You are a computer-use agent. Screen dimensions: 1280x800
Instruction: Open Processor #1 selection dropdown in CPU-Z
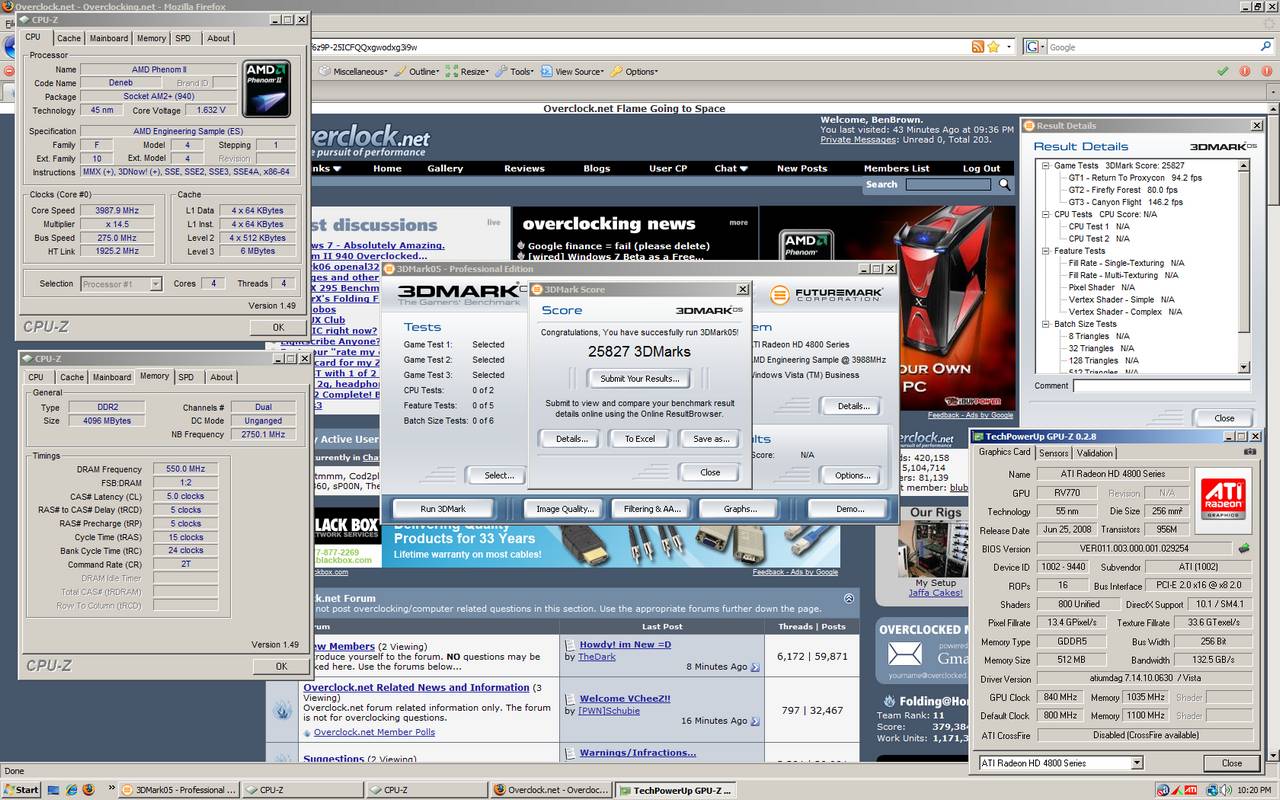[x=155, y=284]
